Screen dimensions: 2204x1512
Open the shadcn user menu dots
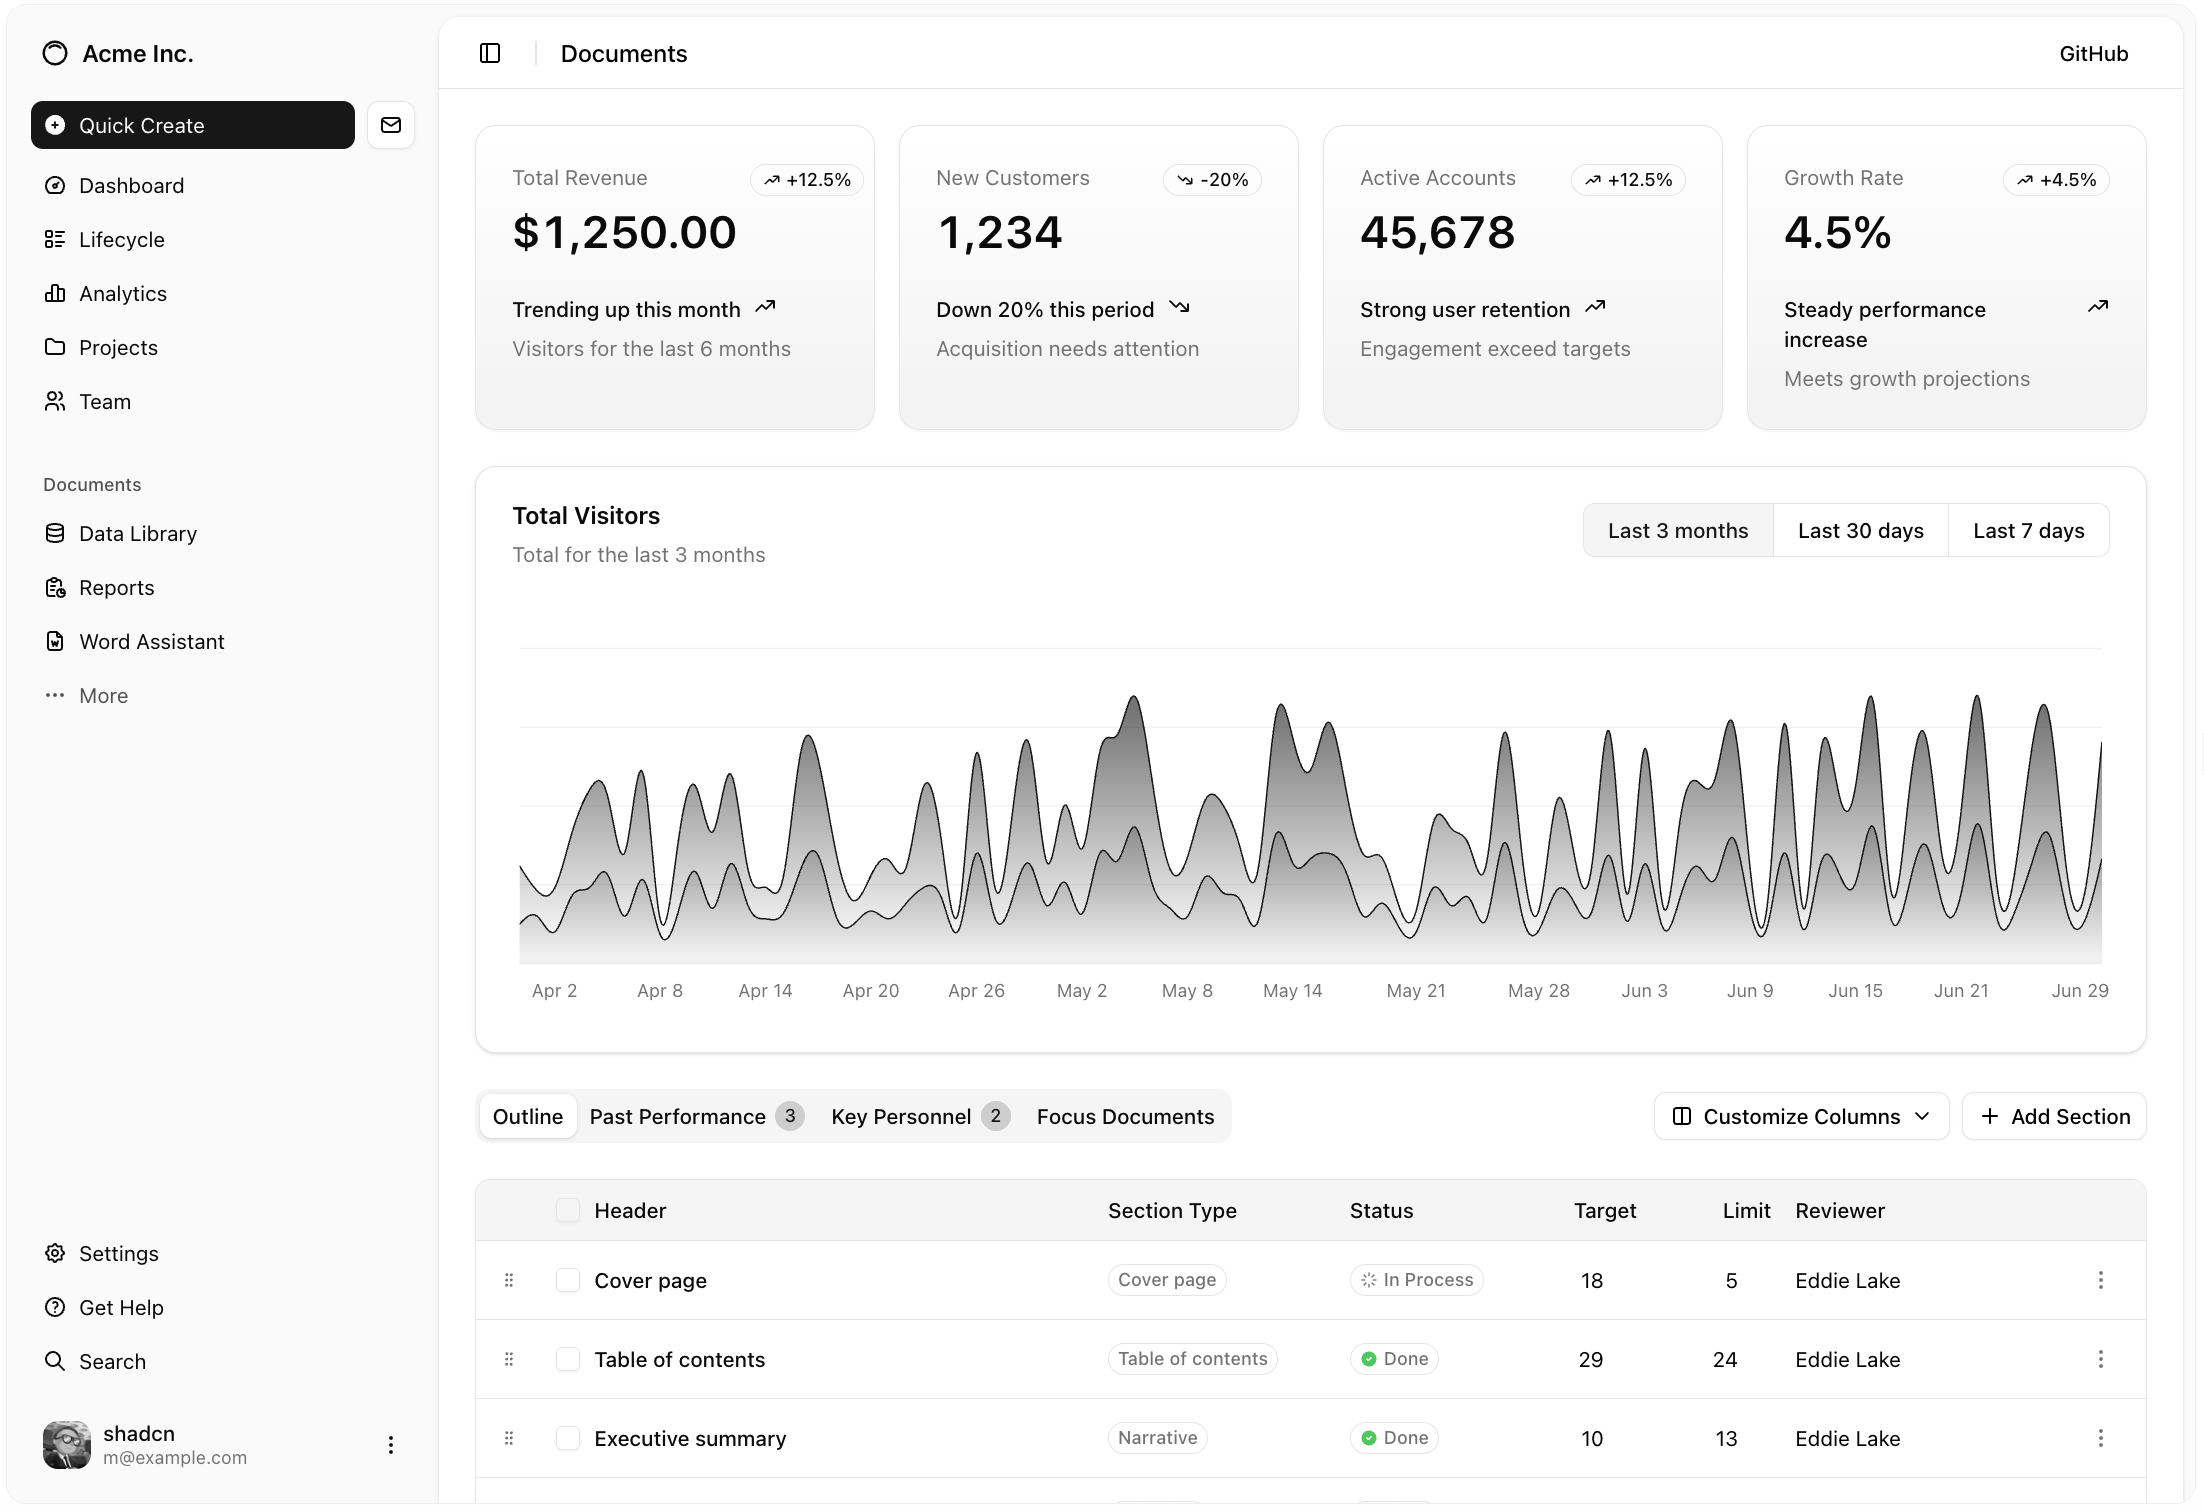coord(391,1445)
